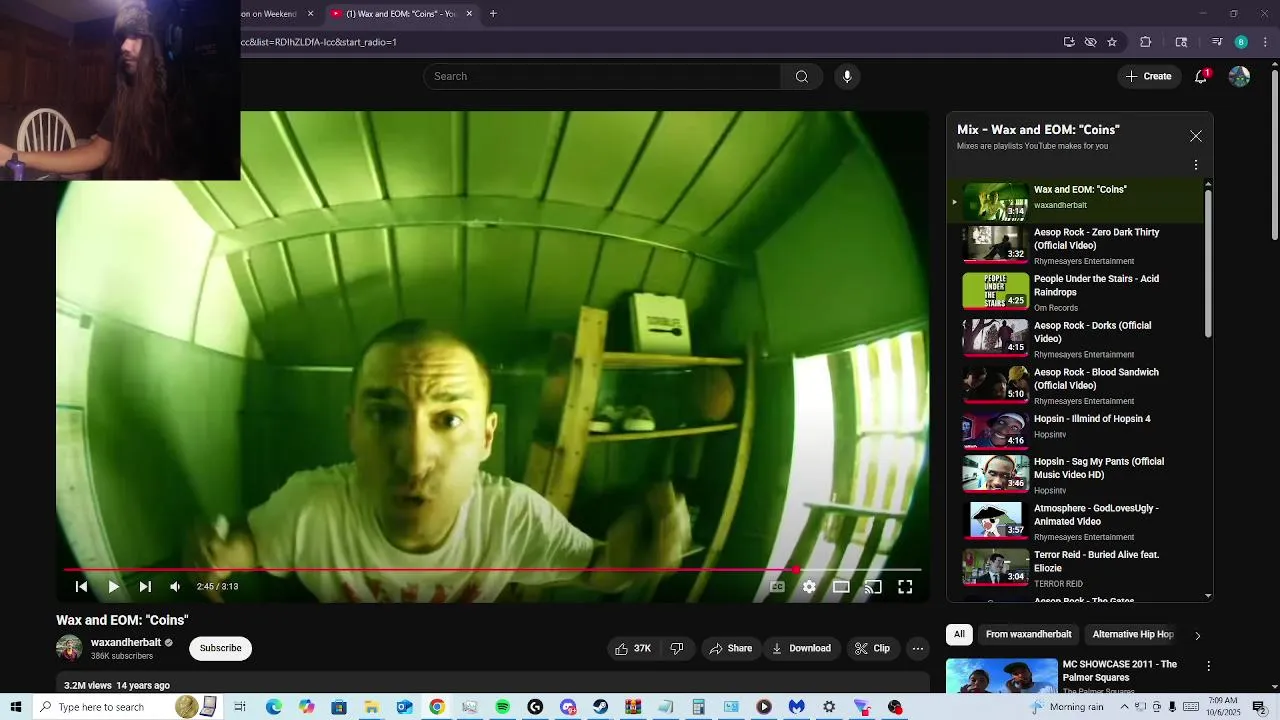Viewport: 1280px width, 720px height.
Task: Cast the video with Play on TV icon
Action: [873, 587]
